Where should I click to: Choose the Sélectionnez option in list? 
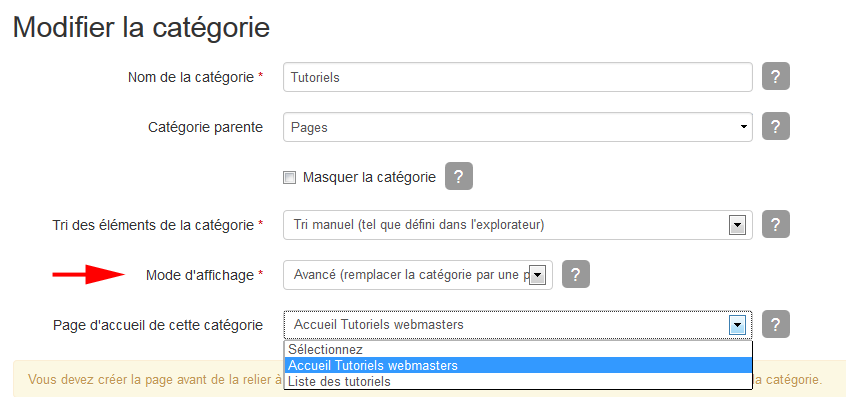pyautogui.click(x=517, y=349)
